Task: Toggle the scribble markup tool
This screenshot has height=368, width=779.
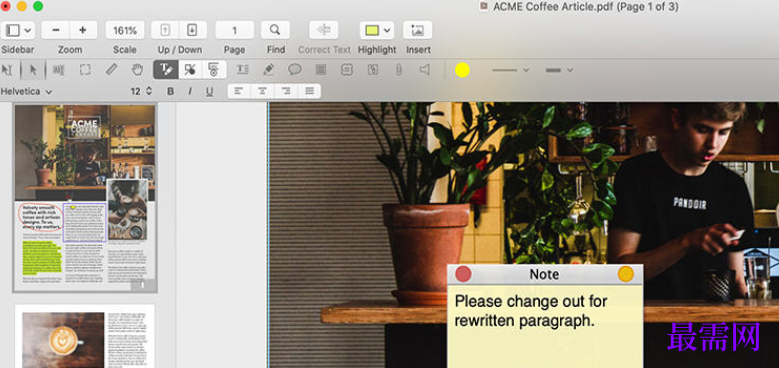Action: pos(190,70)
